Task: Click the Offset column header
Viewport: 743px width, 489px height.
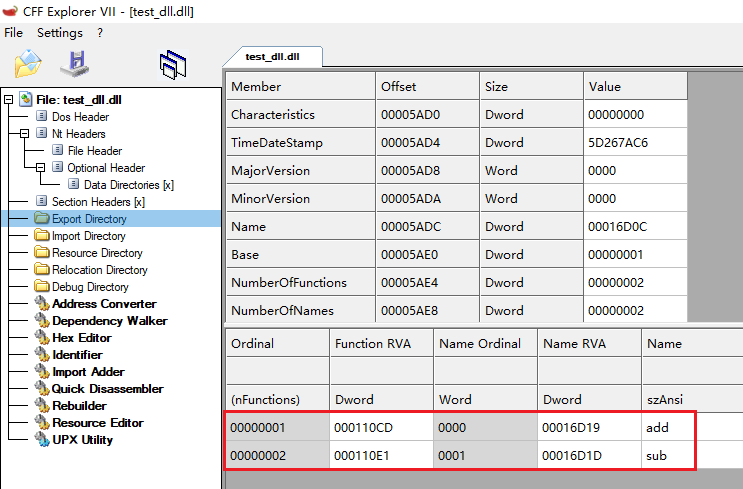Action: [x=428, y=86]
